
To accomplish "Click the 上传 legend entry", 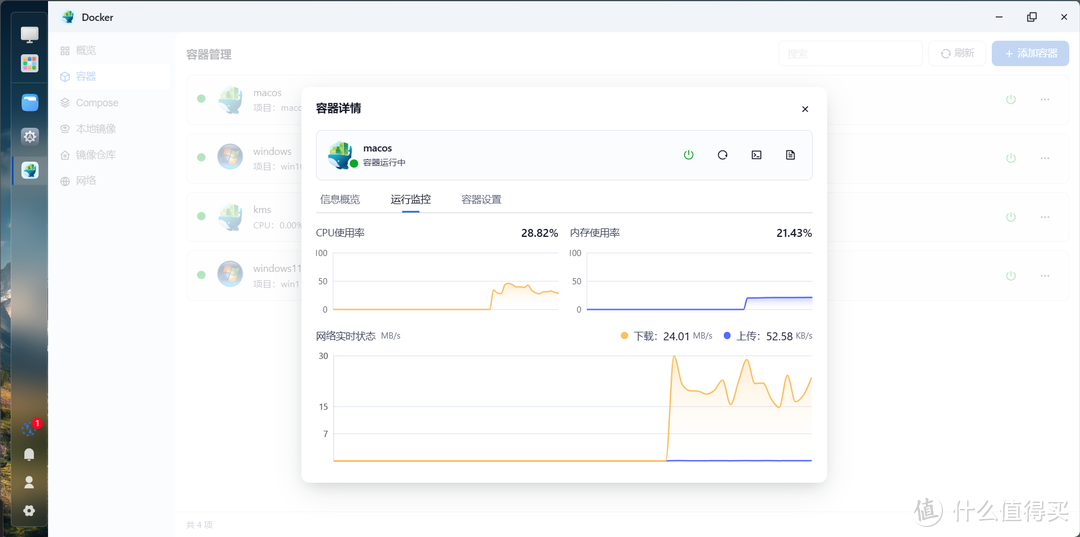I will coord(768,336).
